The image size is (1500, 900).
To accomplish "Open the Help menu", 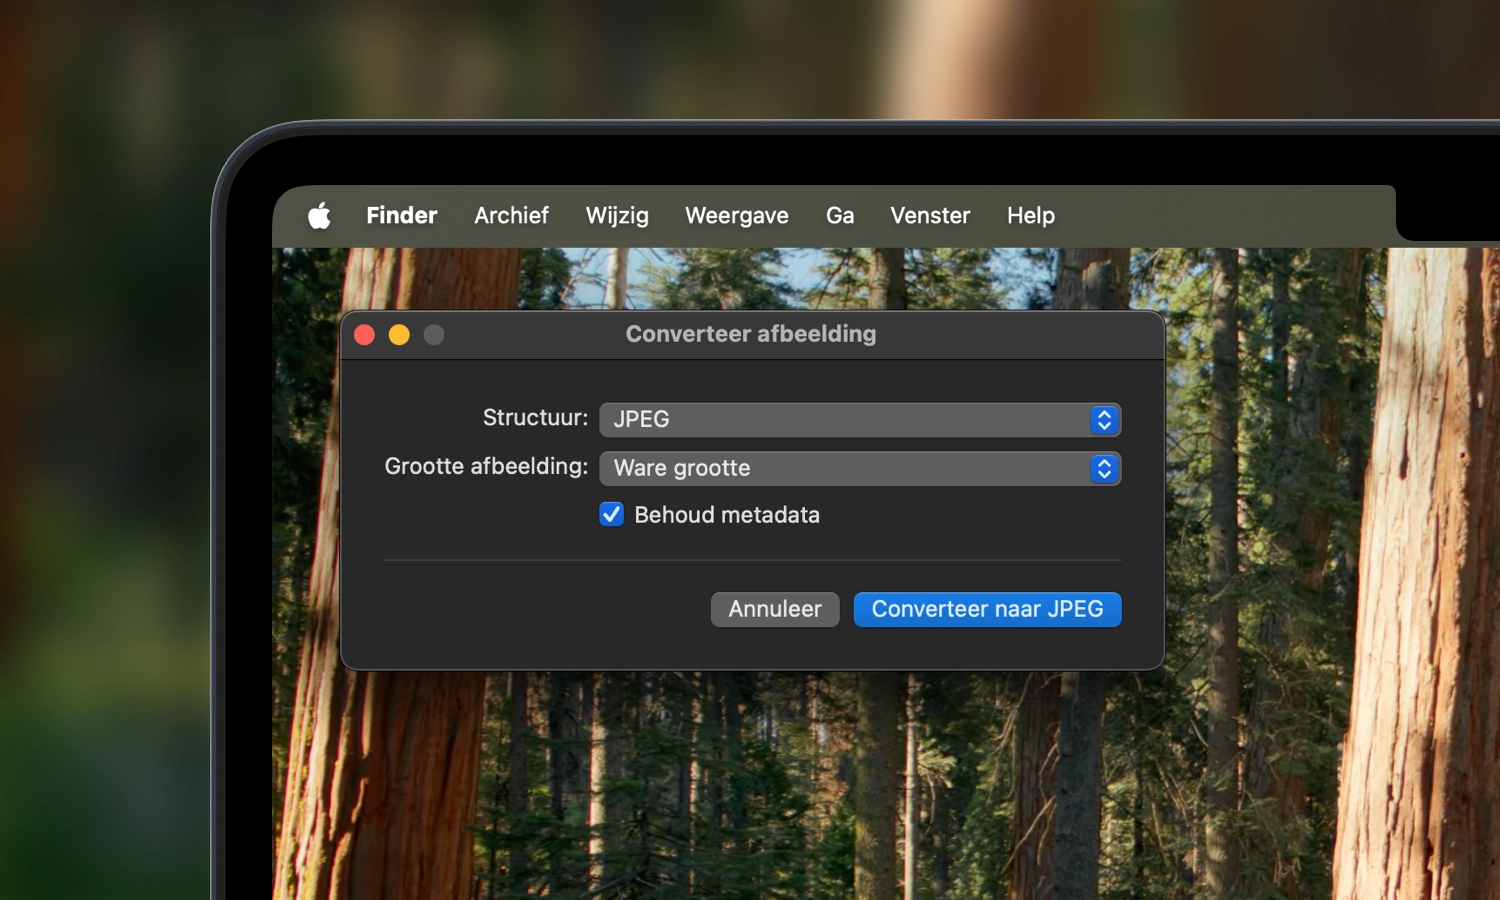I will click(1030, 215).
